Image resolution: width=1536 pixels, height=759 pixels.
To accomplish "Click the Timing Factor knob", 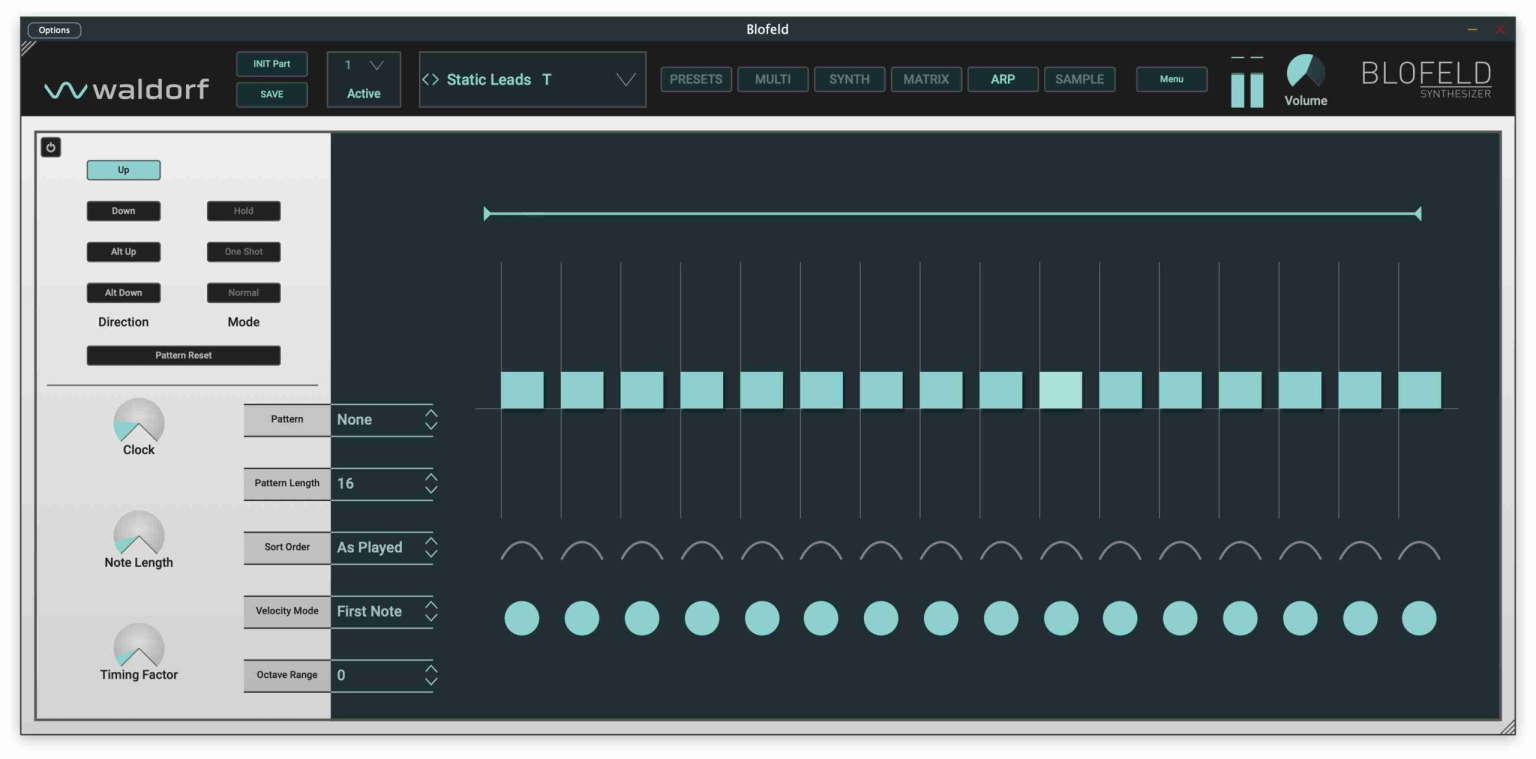I will click(138, 646).
